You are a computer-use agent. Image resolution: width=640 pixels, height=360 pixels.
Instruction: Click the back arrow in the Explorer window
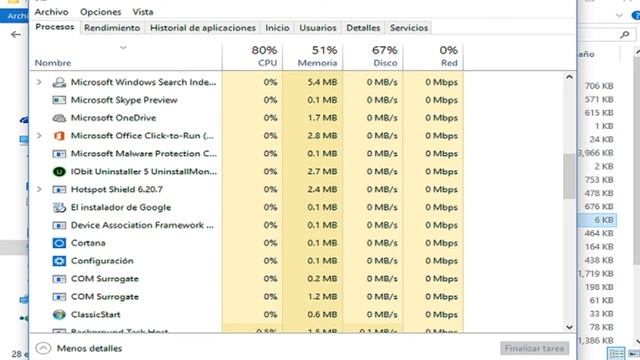[x=16, y=35]
